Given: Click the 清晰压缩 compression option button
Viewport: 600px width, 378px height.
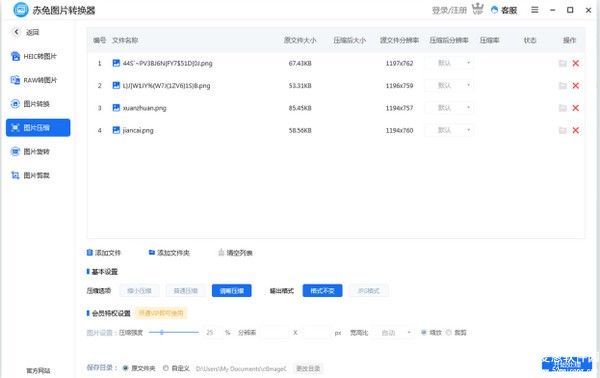Looking at the screenshot, I should click(x=232, y=291).
